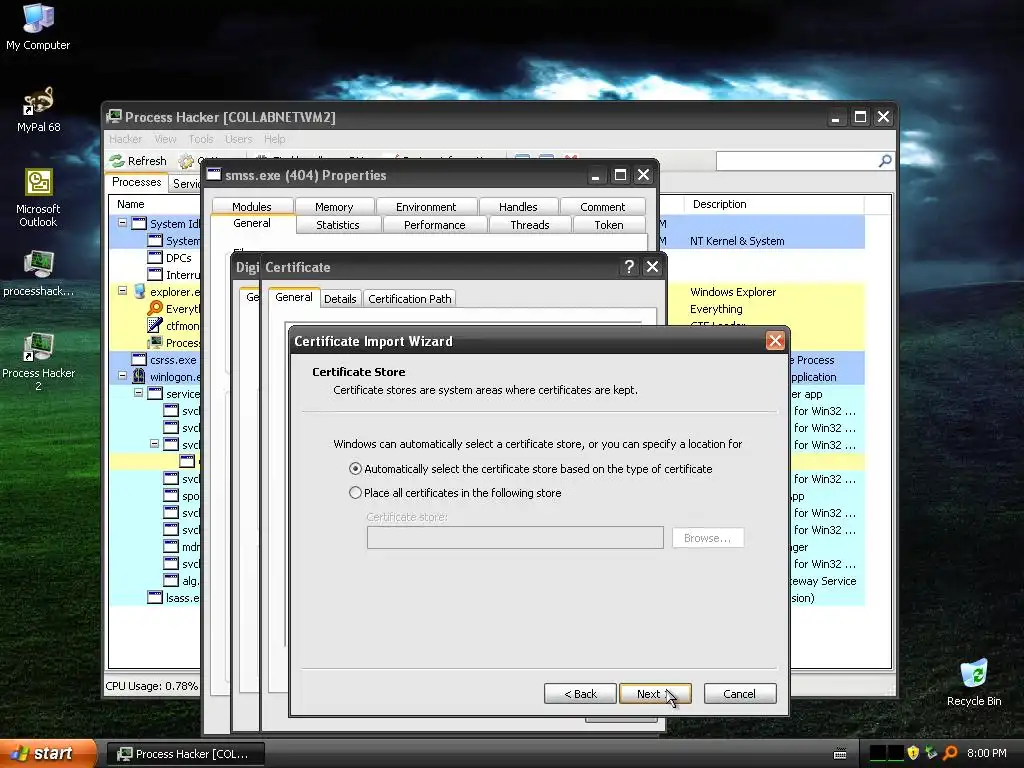Open the Comment tab in Properties
1024x768 pixels.
602,206
